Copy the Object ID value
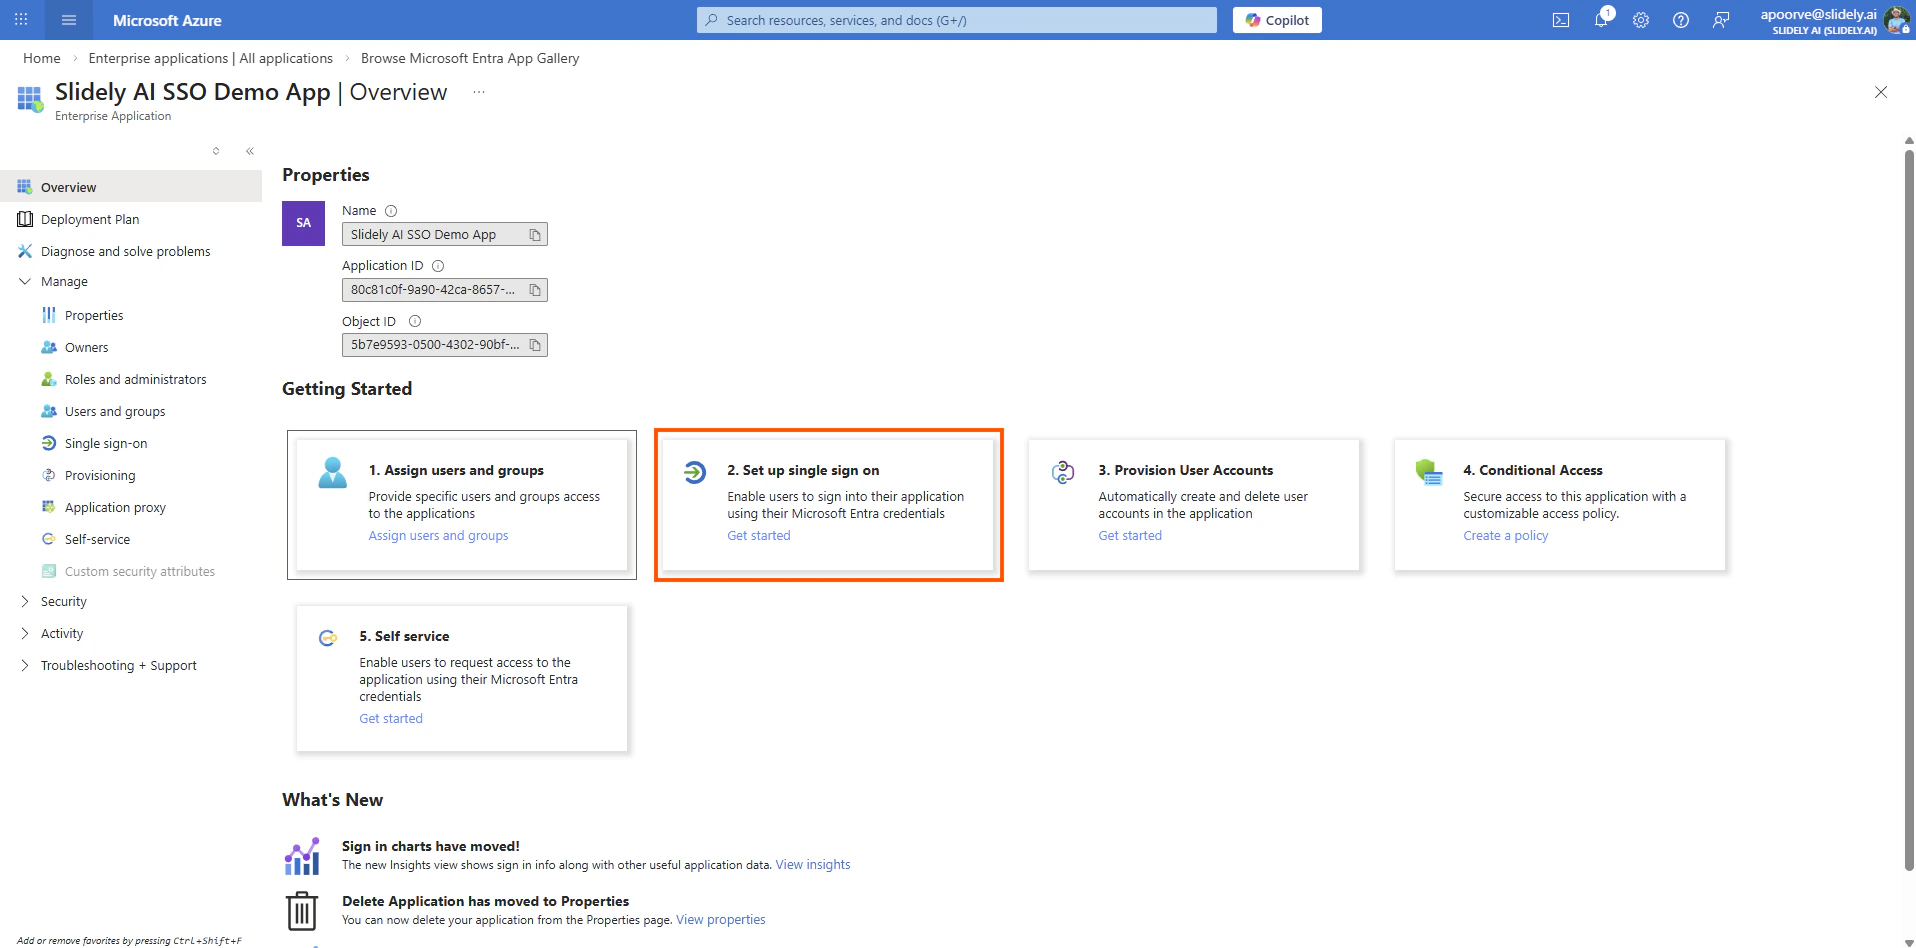 point(535,345)
